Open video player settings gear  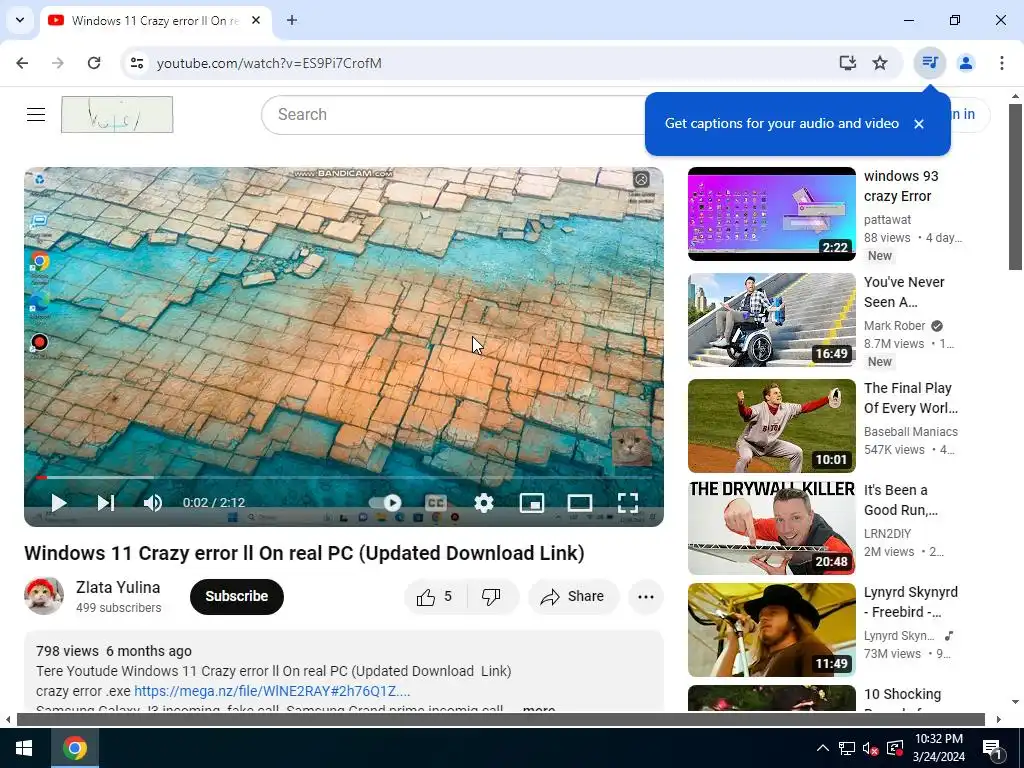pos(484,503)
